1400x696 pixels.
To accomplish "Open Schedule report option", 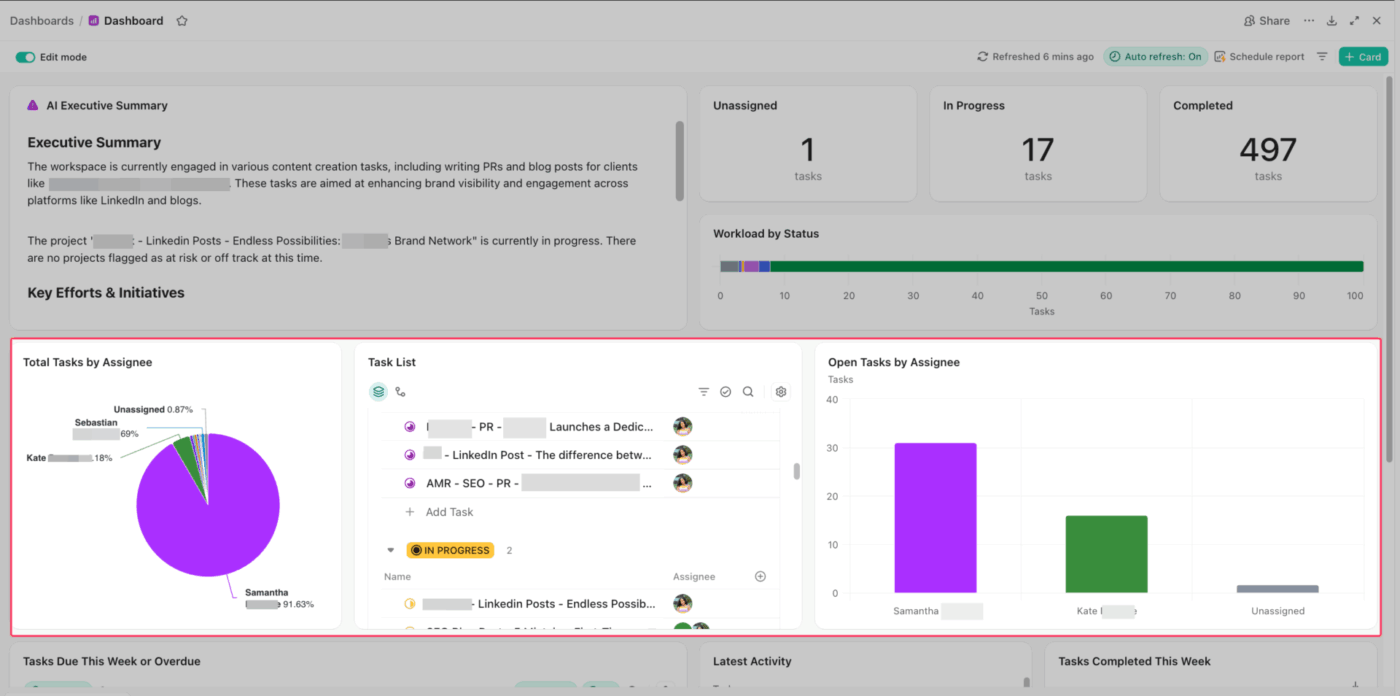I will coord(1259,57).
